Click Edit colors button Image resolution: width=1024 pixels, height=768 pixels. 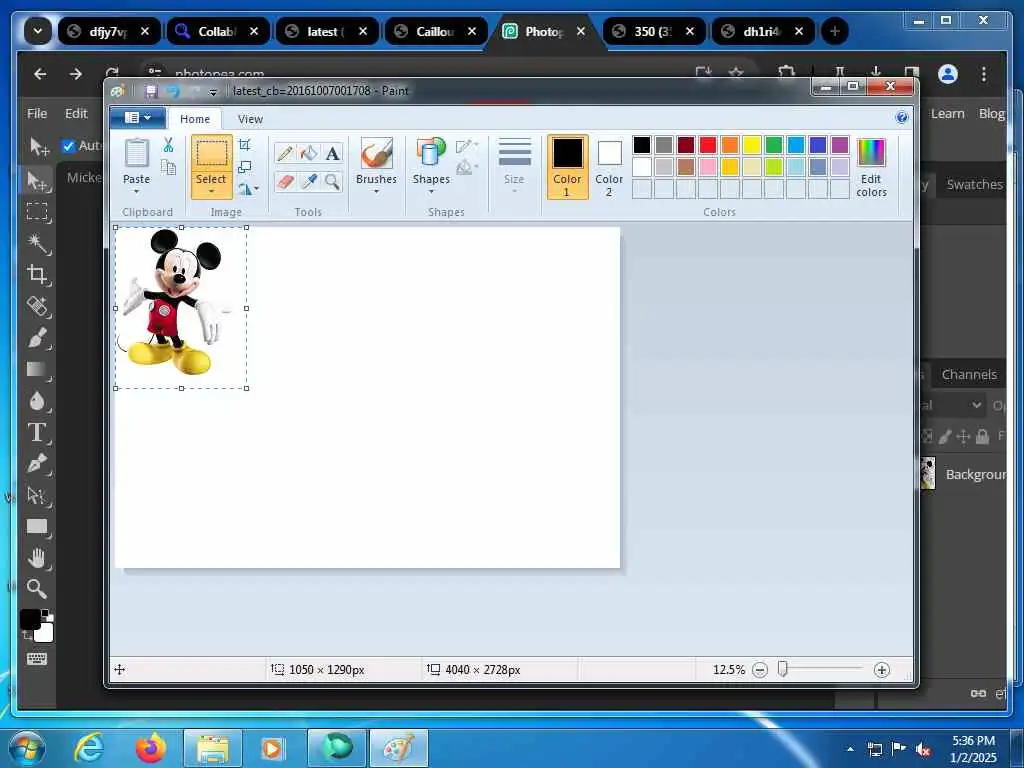871,167
